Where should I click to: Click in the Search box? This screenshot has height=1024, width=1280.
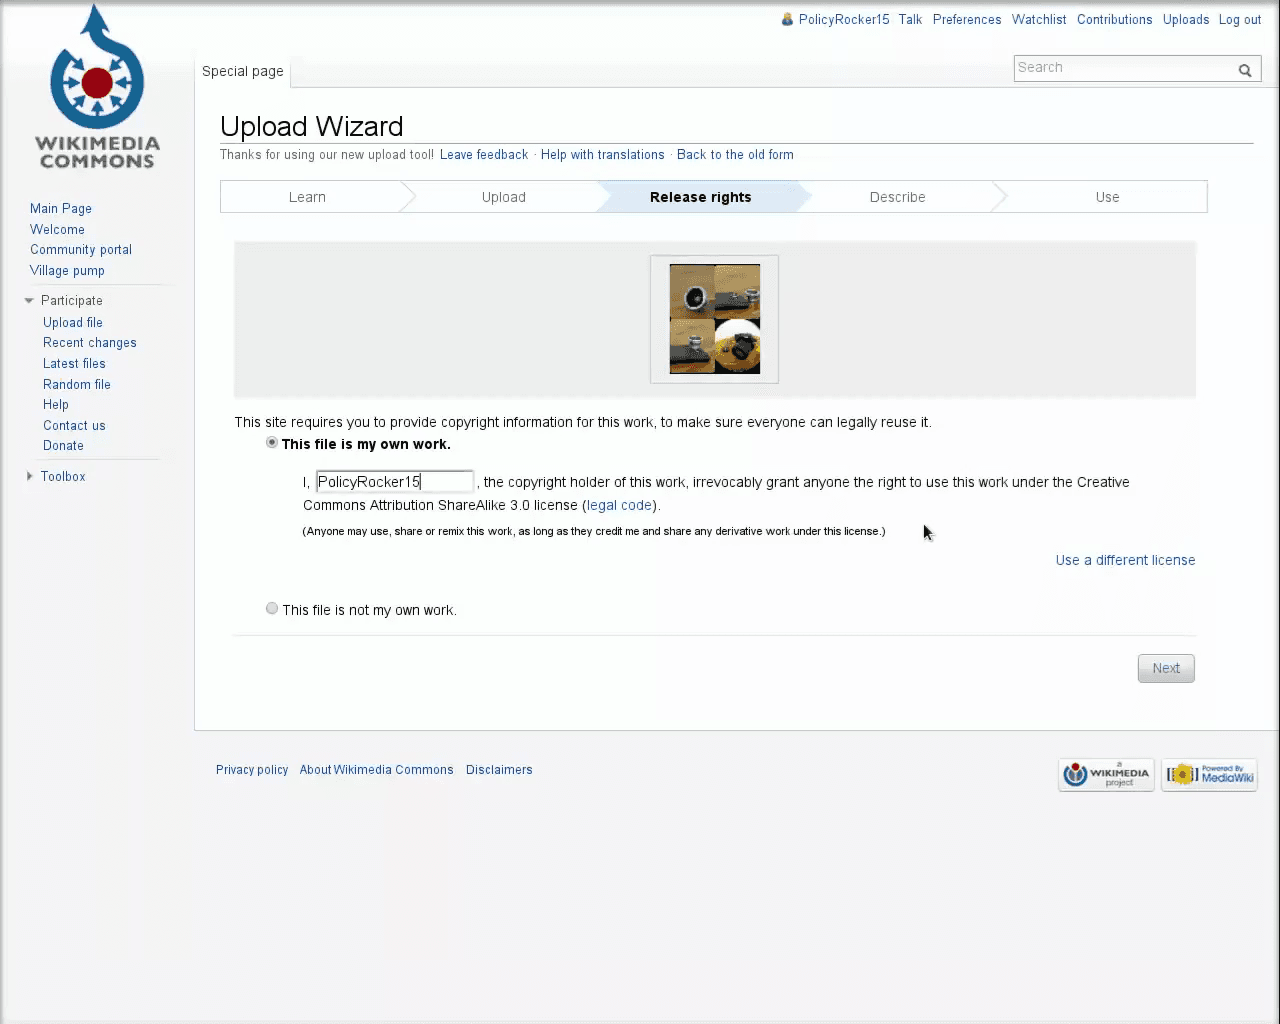point(1124,68)
